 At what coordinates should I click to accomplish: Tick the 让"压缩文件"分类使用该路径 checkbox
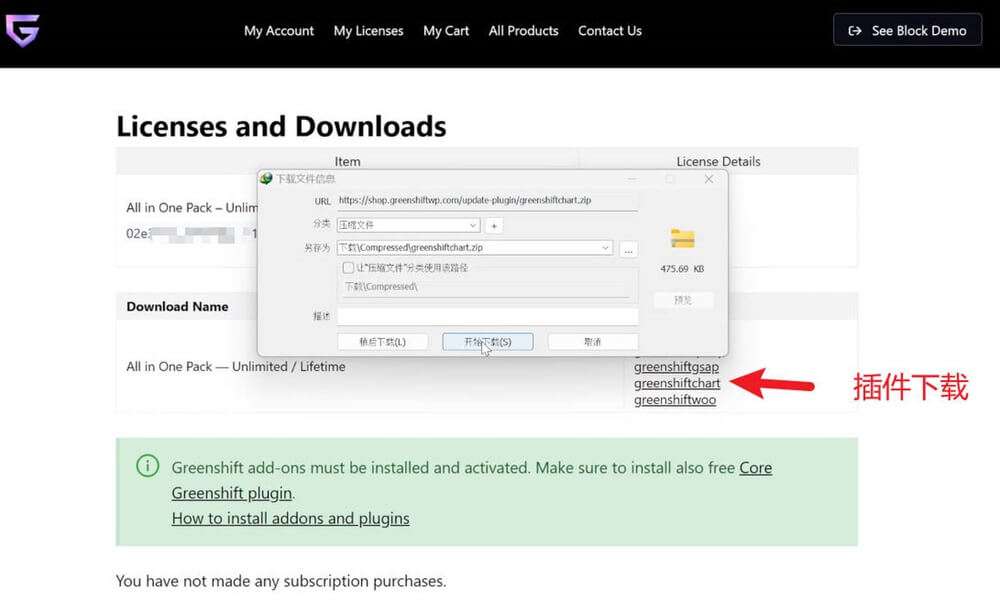[348, 268]
